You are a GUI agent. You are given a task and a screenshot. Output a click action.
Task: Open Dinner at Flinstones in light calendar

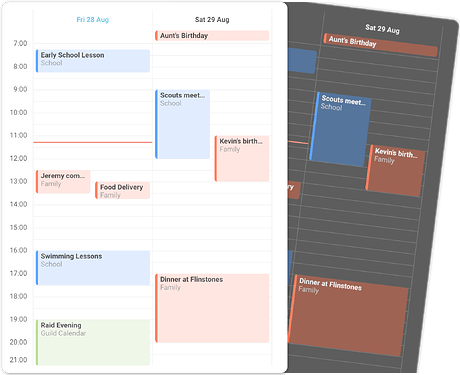coord(212,308)
